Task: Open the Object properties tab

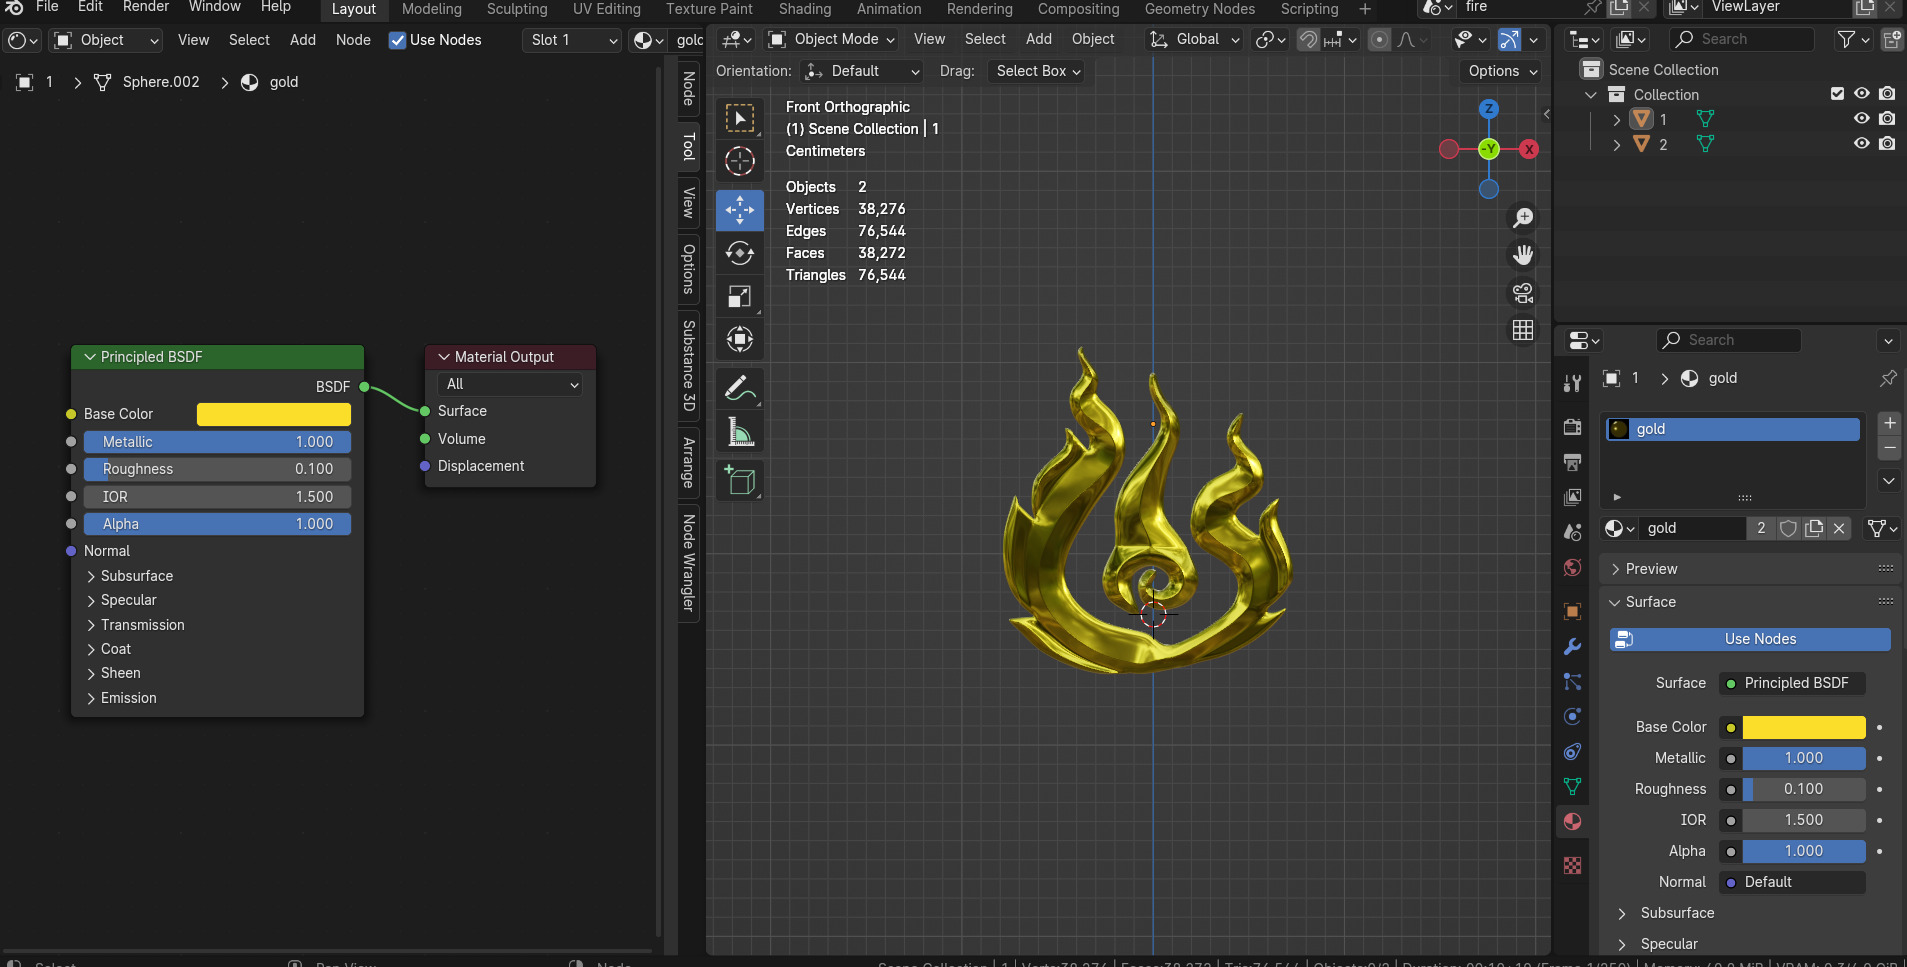Action: click(x=1572, y=611)
